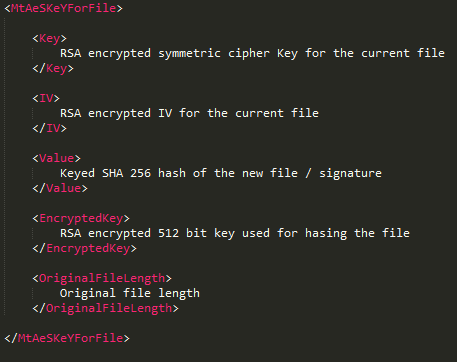
Task: Click the opening EncryptedKey tag
Action: tap(81, 218)
